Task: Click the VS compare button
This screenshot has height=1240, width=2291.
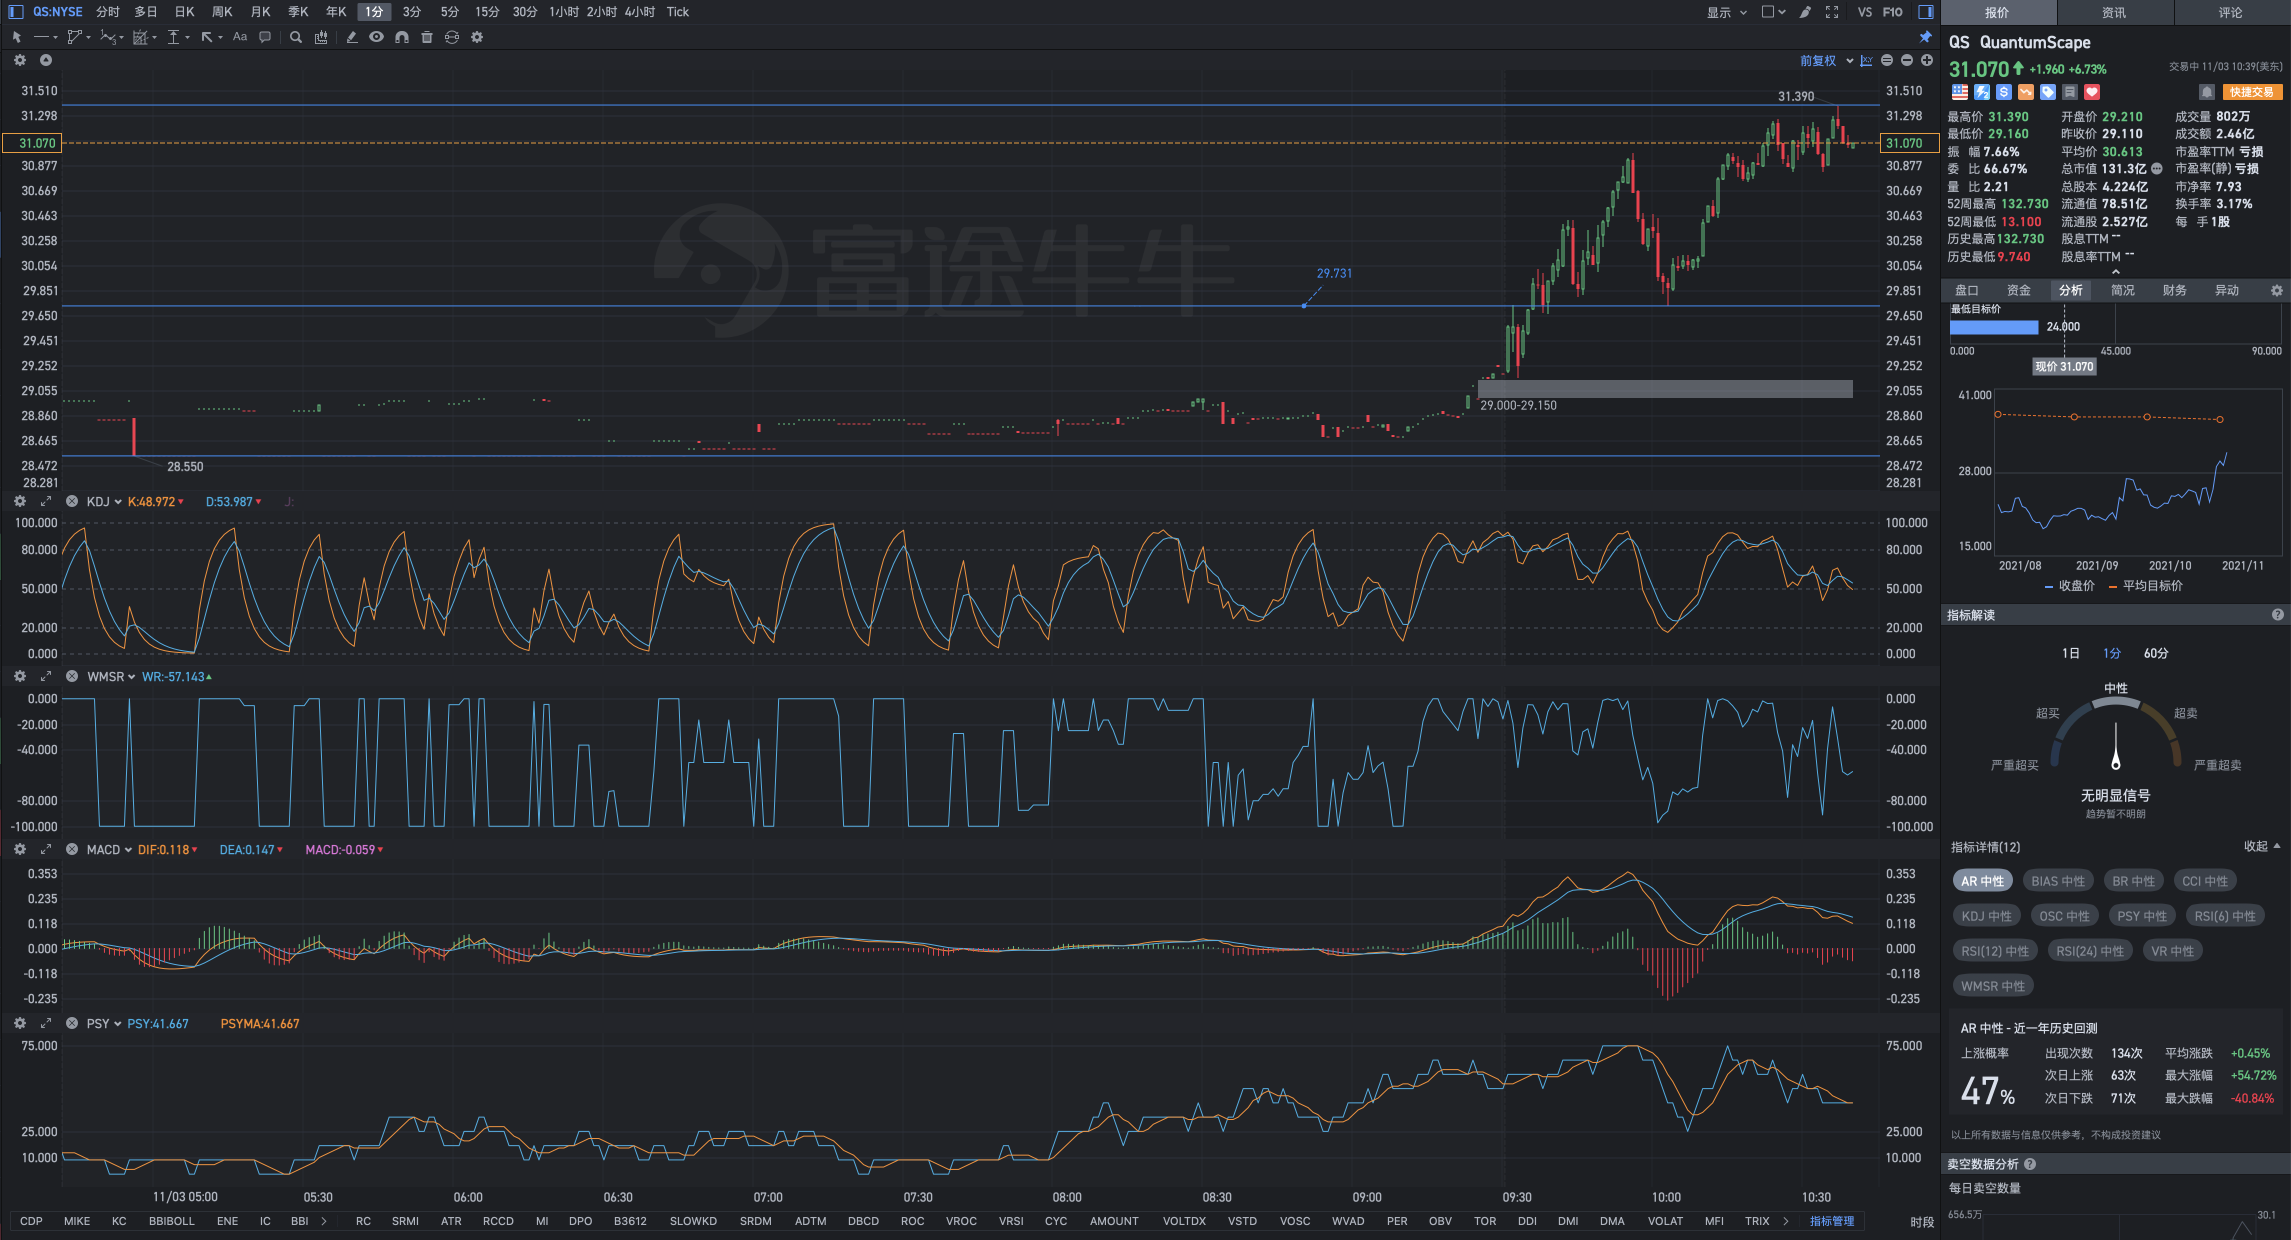Action: [1864, 12]
